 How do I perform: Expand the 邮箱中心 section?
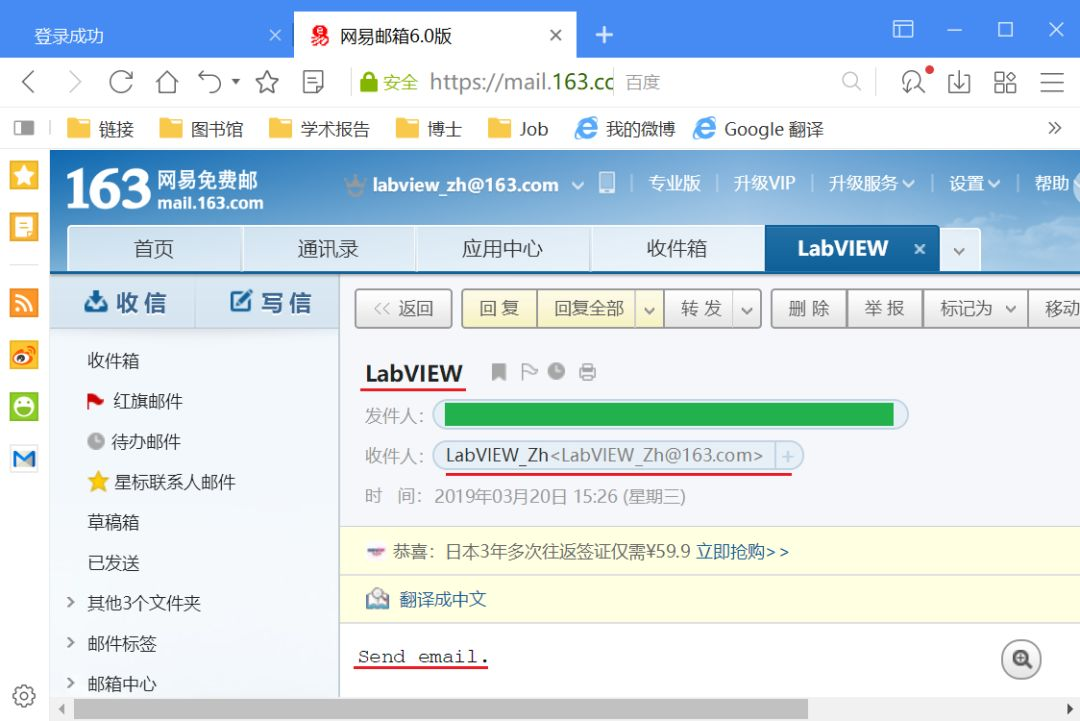pyautogui.click(x=70, y=682)
